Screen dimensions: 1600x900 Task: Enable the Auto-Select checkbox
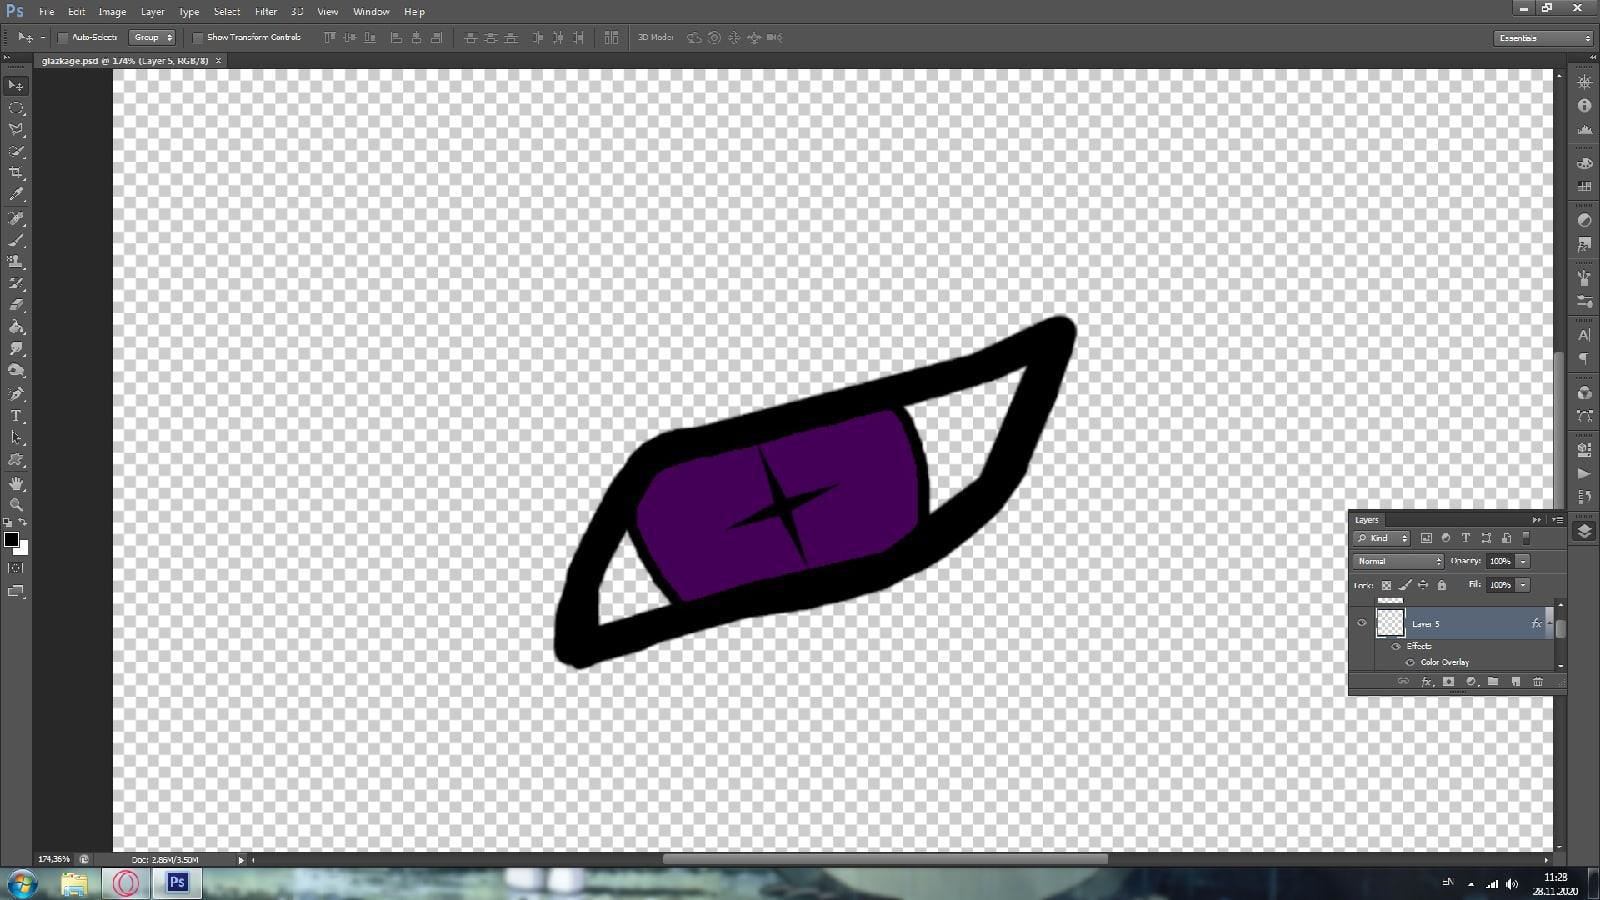tap(63, 38)
